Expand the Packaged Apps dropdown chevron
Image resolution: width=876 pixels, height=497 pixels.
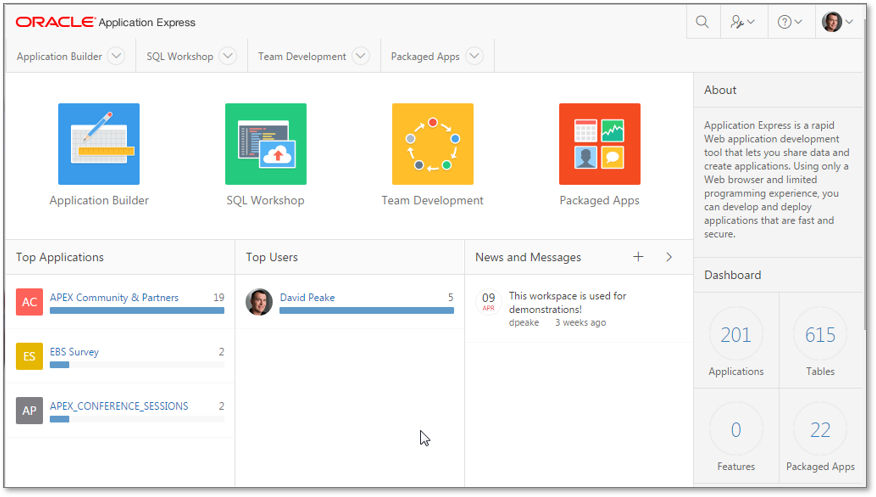tap(474, 56)
